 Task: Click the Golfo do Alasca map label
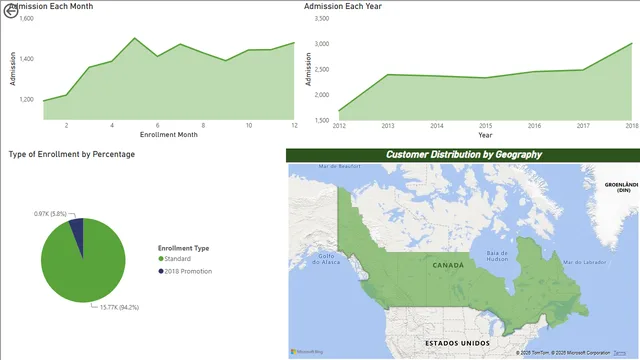pyautogui.click(x=326, y=259)
